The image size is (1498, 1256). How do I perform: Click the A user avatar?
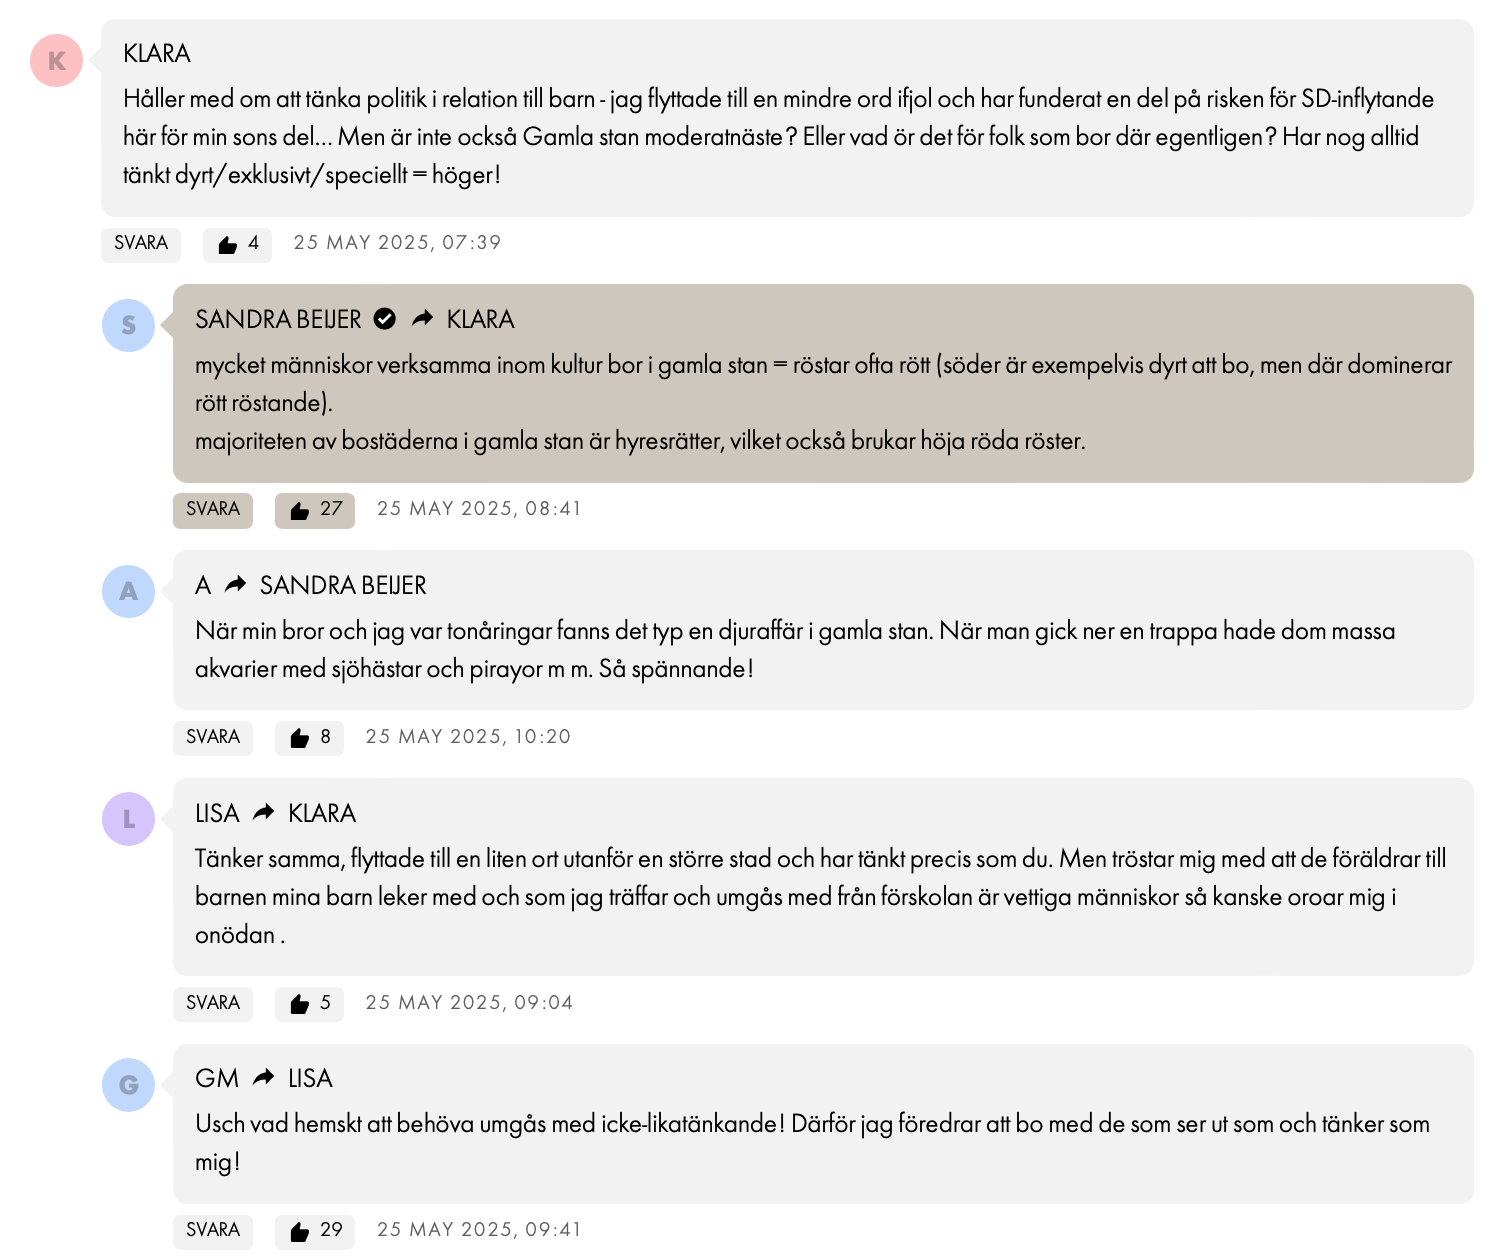[x=128, y=591]
